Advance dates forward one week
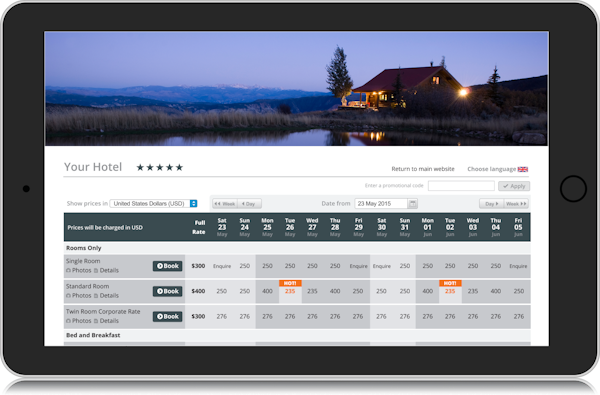This screenshot has height=395, width=600. click(x=516, y=204)
